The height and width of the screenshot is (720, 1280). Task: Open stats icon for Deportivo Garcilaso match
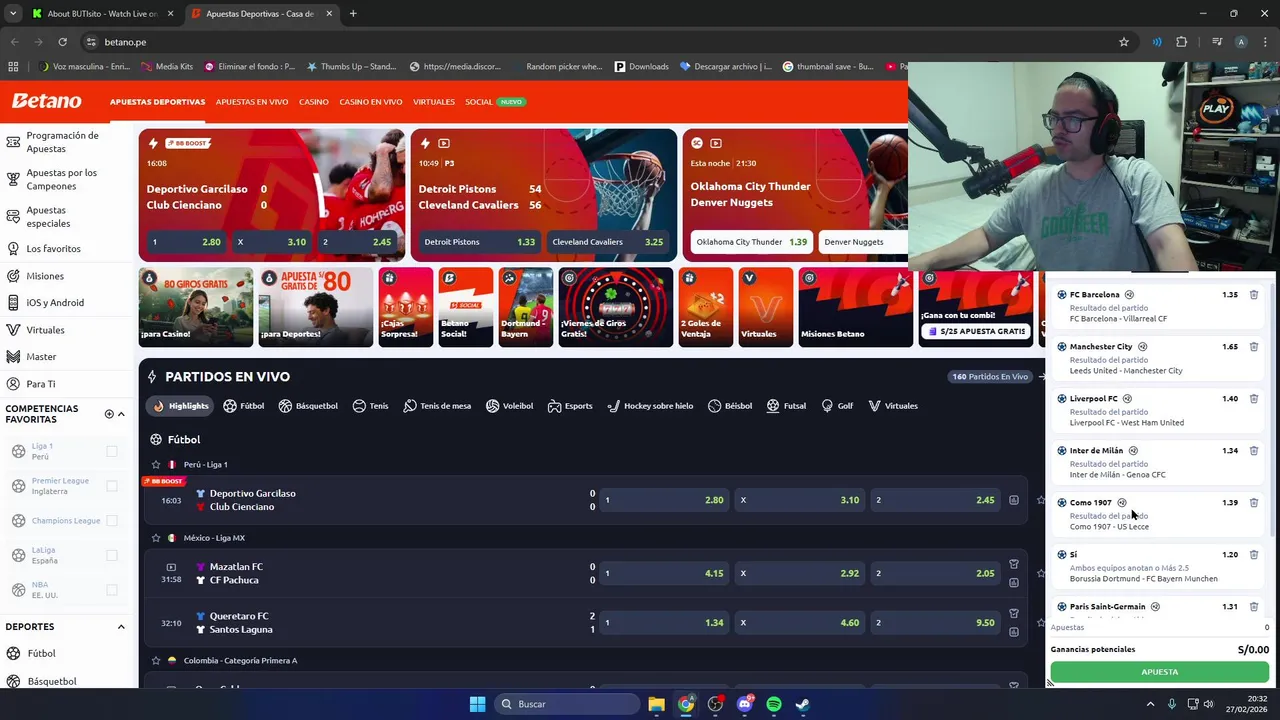[1013, 500]
